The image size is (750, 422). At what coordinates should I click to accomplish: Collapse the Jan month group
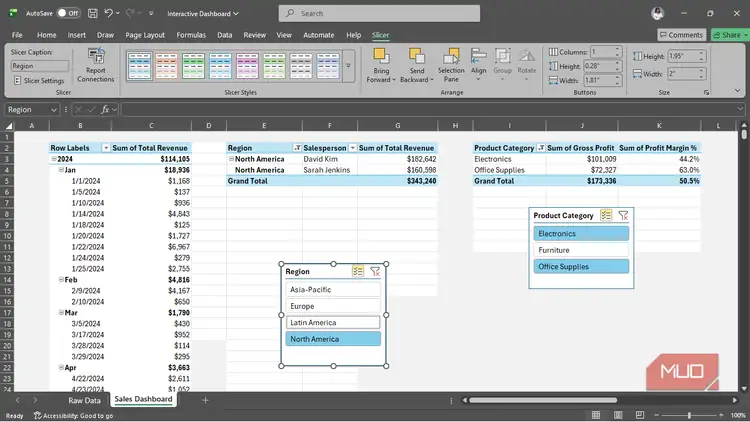[61, 170]
